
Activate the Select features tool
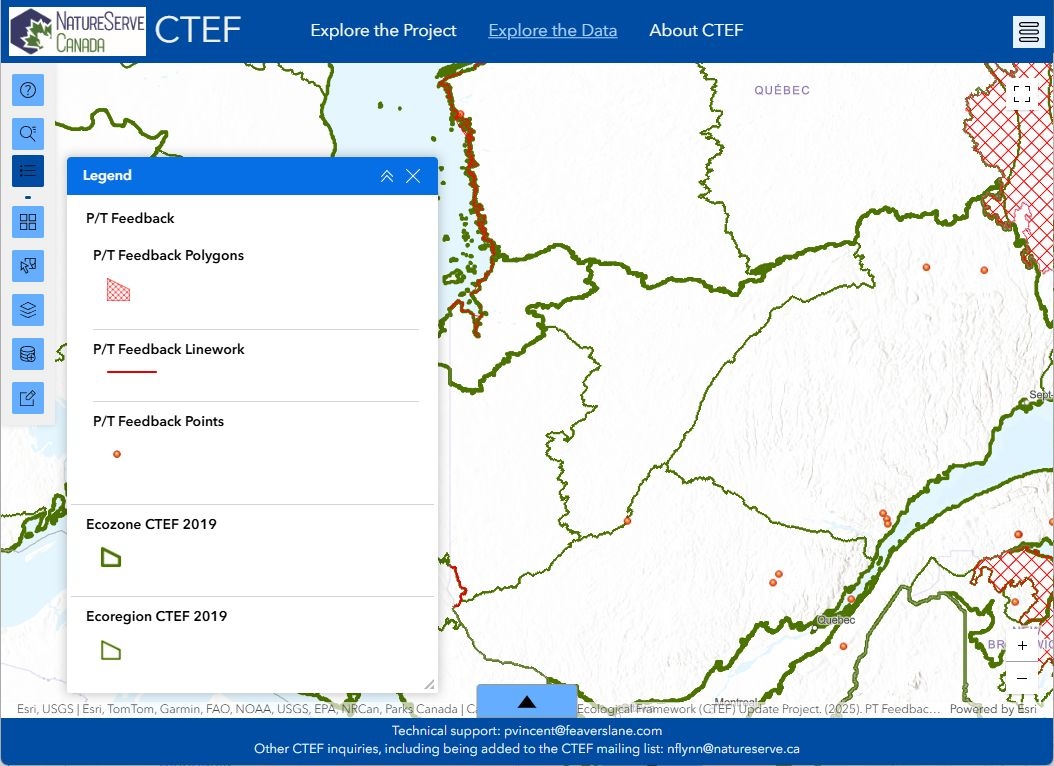click(x=28, y=266)
